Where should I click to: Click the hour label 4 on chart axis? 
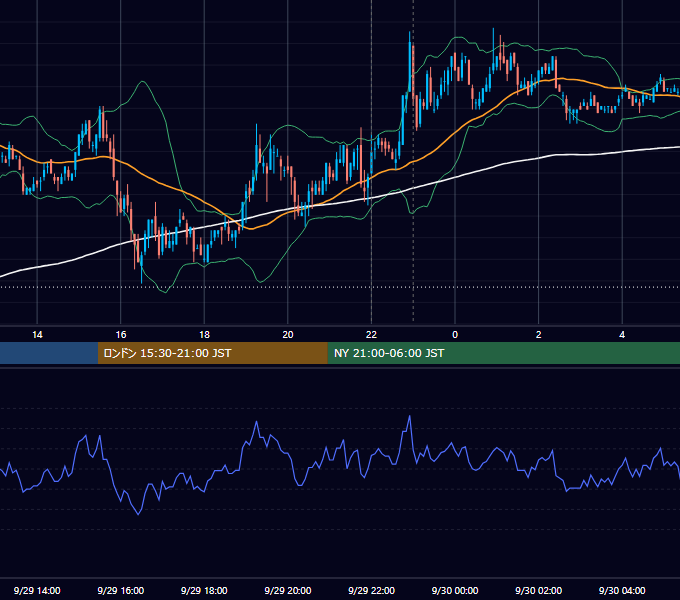tap(622, 335)
